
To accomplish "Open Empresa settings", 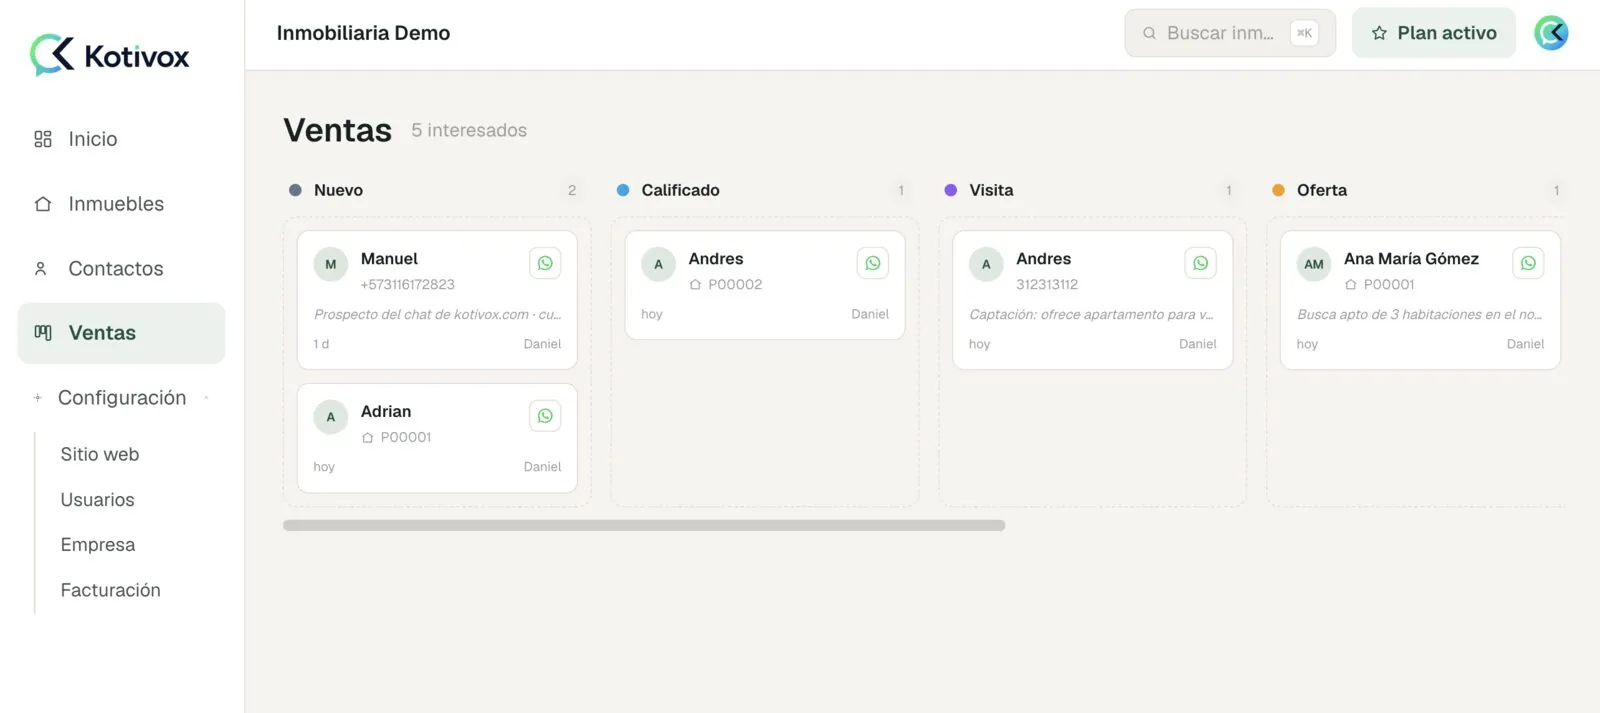I will [x=98, y=545].
